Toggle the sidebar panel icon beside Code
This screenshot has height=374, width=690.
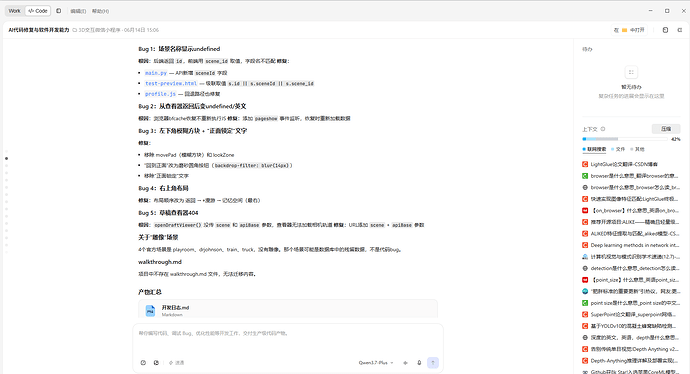(x=59, y=11)
